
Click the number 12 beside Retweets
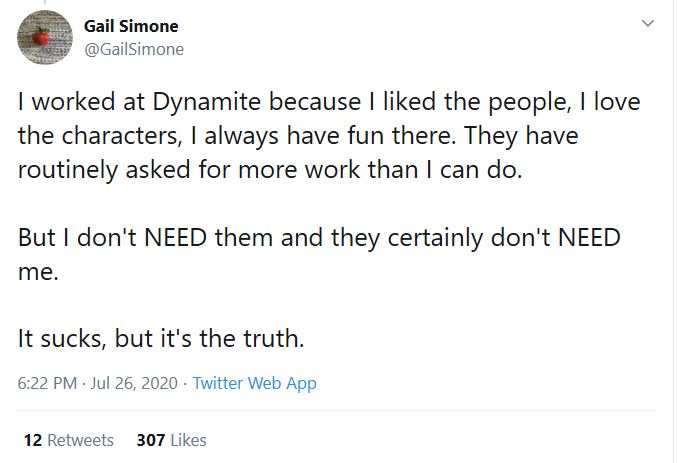pos(31,440)
